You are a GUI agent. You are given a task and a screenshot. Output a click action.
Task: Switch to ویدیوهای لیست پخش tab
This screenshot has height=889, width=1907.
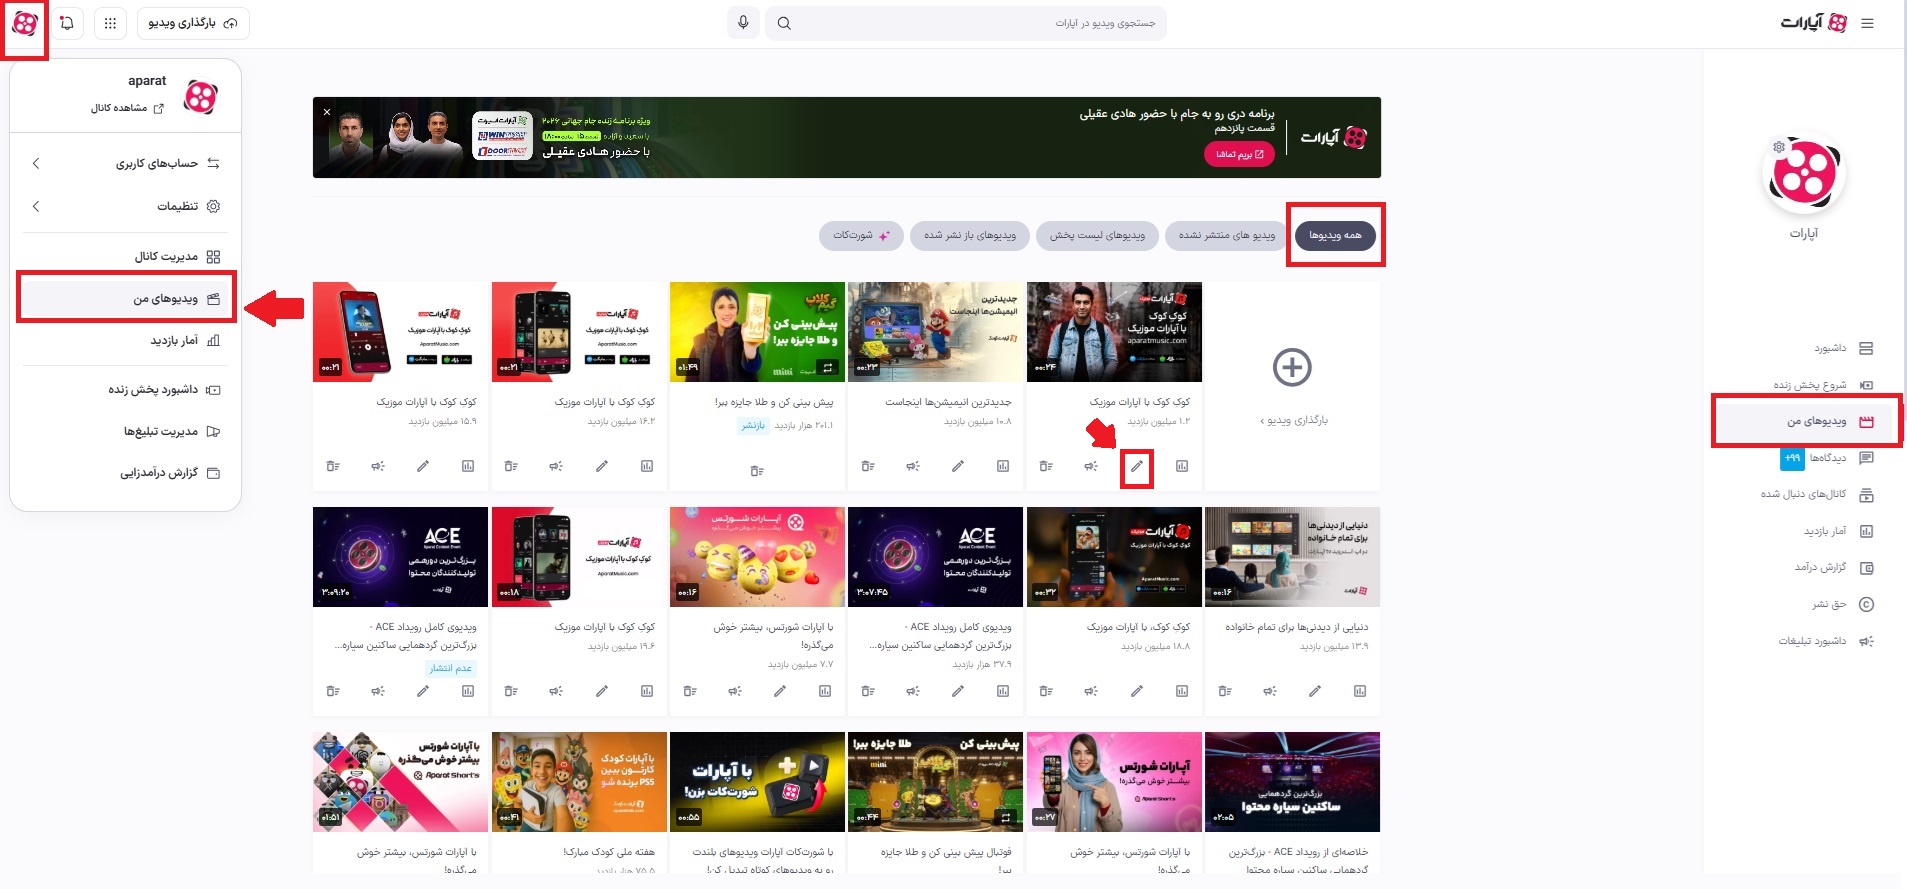point(1097,235)
